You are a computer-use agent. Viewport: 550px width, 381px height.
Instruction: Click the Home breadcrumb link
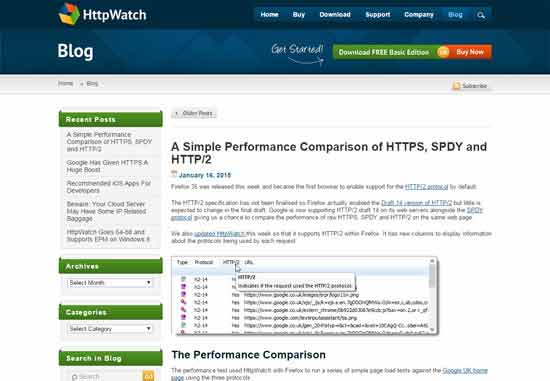click(66, 83)
